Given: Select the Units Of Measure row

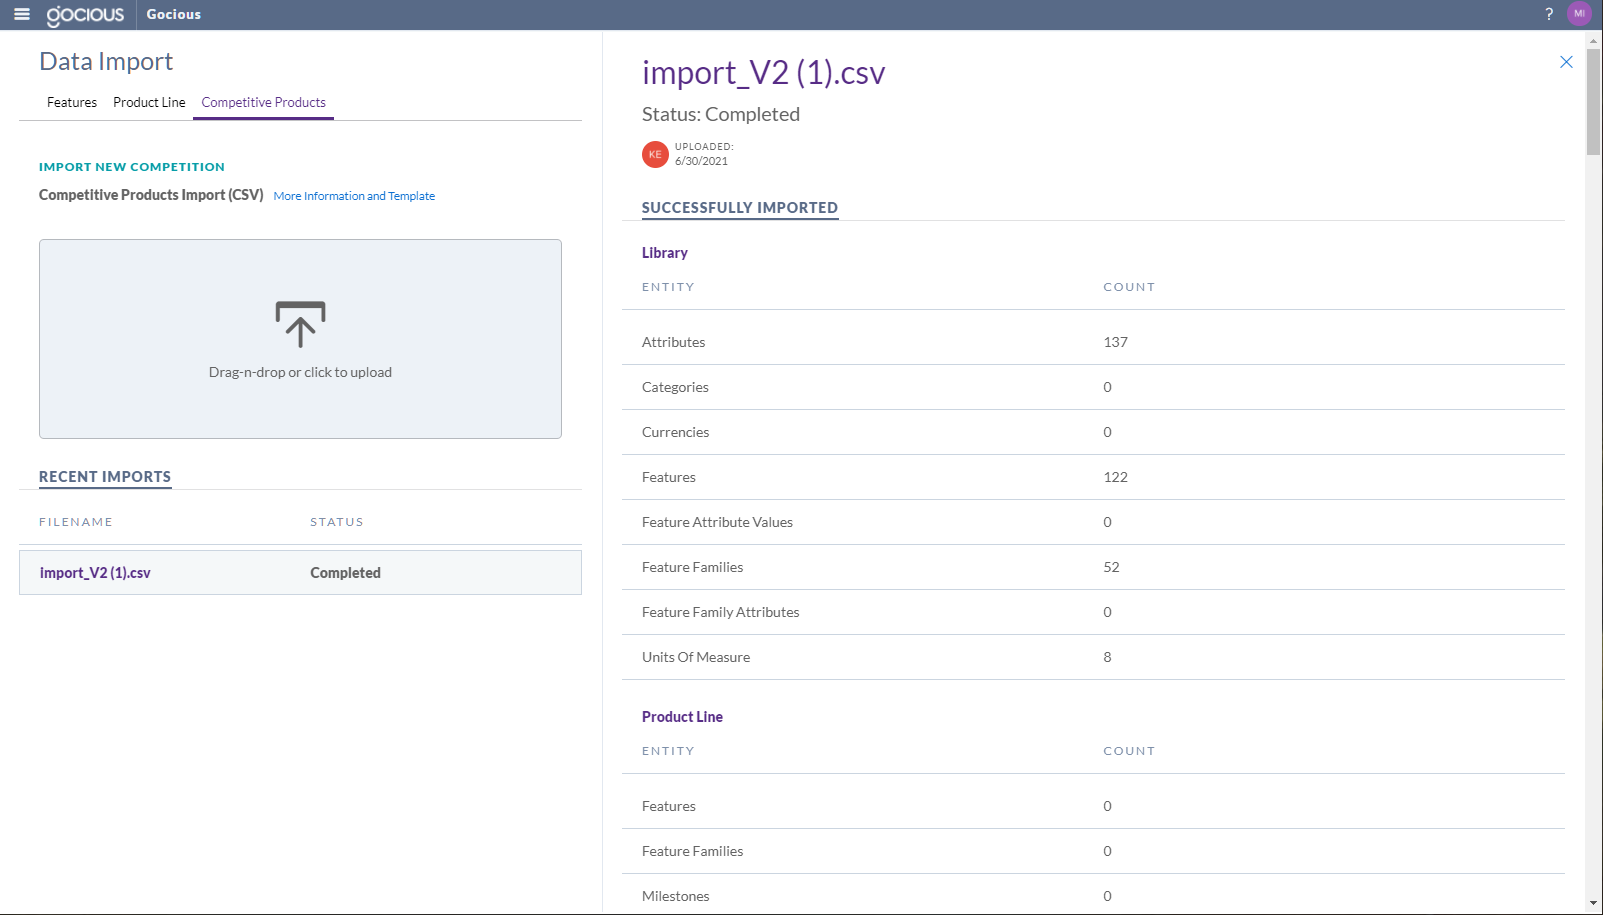Looking at the screenshot, I should tap(1093, 657).
